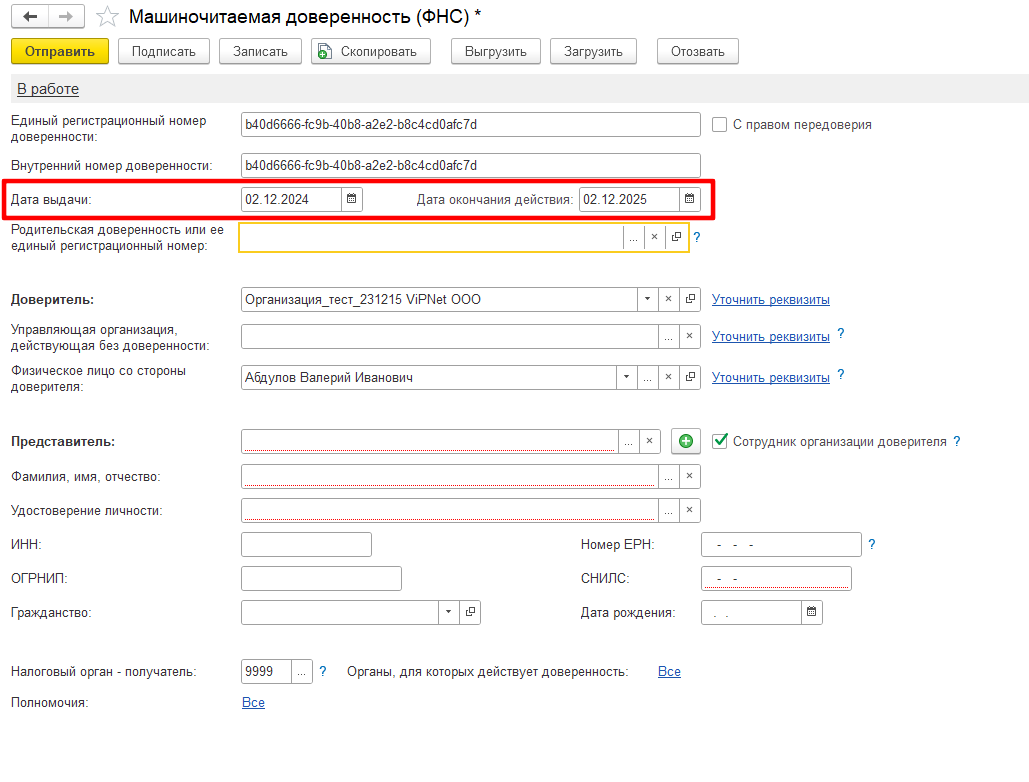Open the В работе status link
Viewport: 1029px width, 782px height.
(48, 90)
